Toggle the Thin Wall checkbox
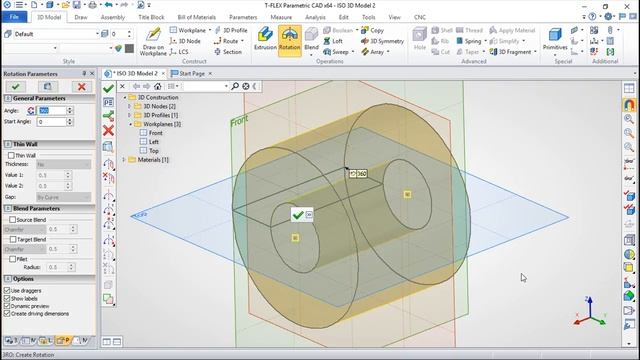Screen dimensions: 640x360 click(x=11, y=156)
